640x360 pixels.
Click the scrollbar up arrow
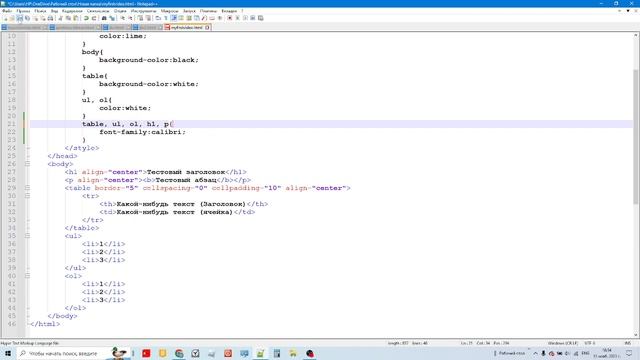(636, 36)
